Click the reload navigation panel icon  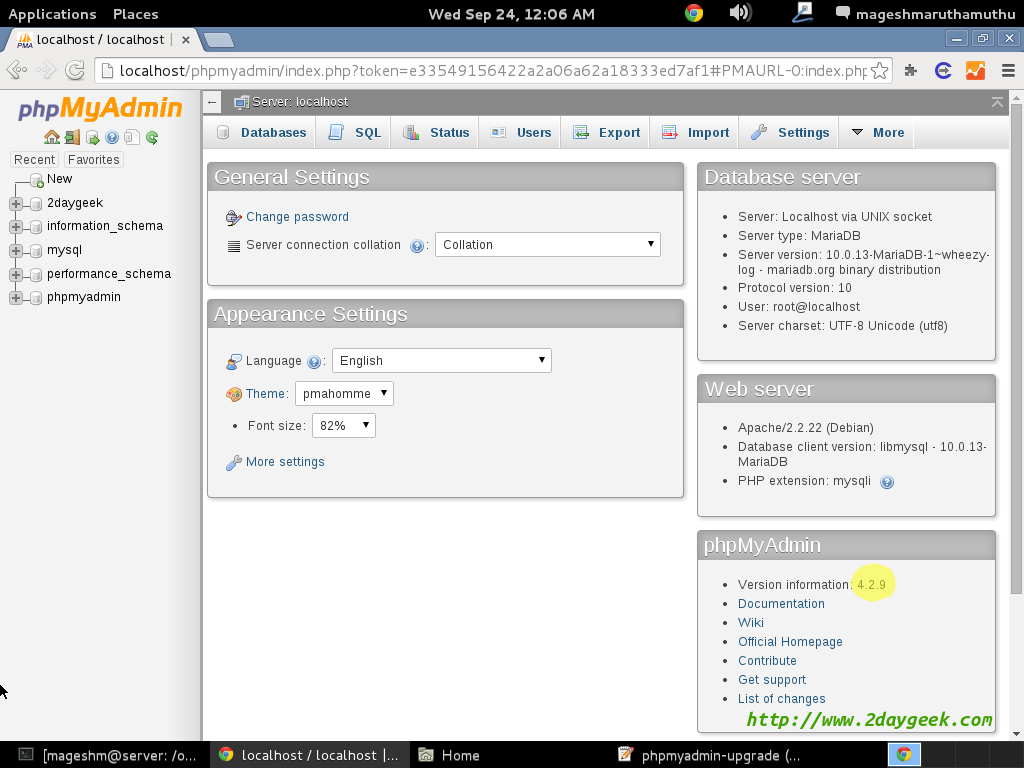(152, 138)
